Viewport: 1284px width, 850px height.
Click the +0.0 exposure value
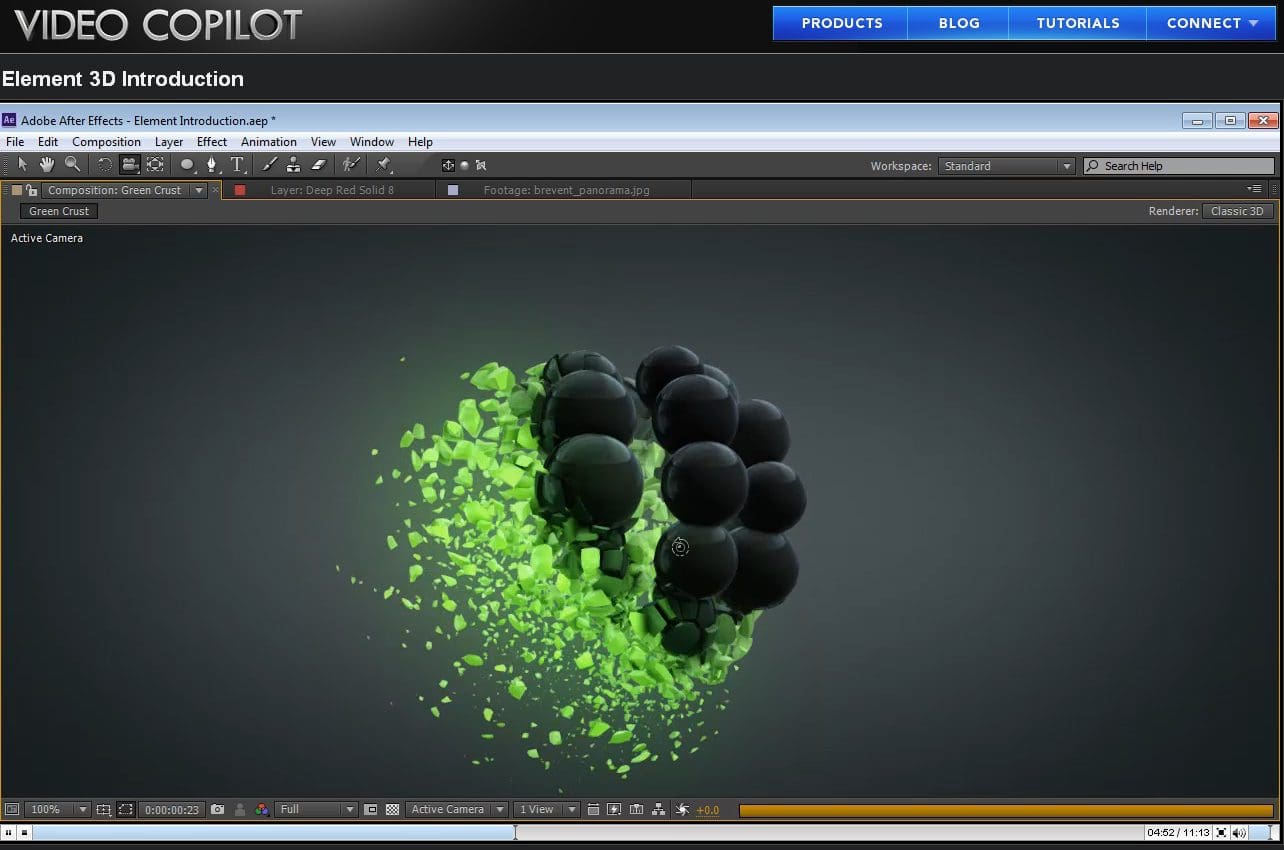pyautogui.click(x=707, y=810)
